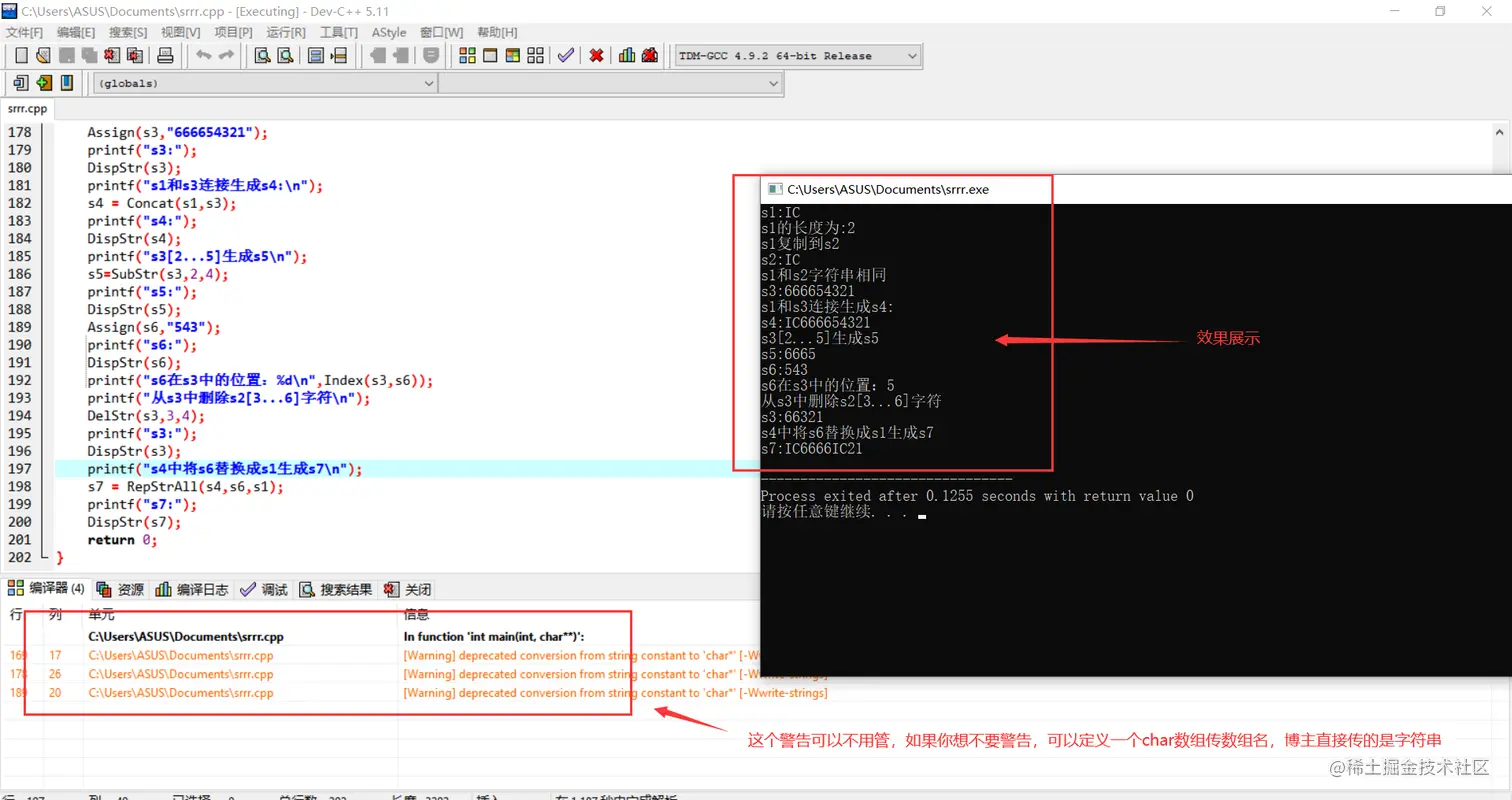The width and height of the screenshot is (1512, 800).
Task: Click the Debug checkmark toolbar icon
Action: [566, 56]
